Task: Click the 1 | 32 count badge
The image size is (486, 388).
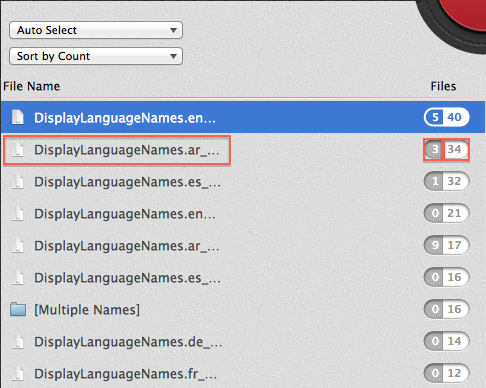Action: tap(446, 181)
